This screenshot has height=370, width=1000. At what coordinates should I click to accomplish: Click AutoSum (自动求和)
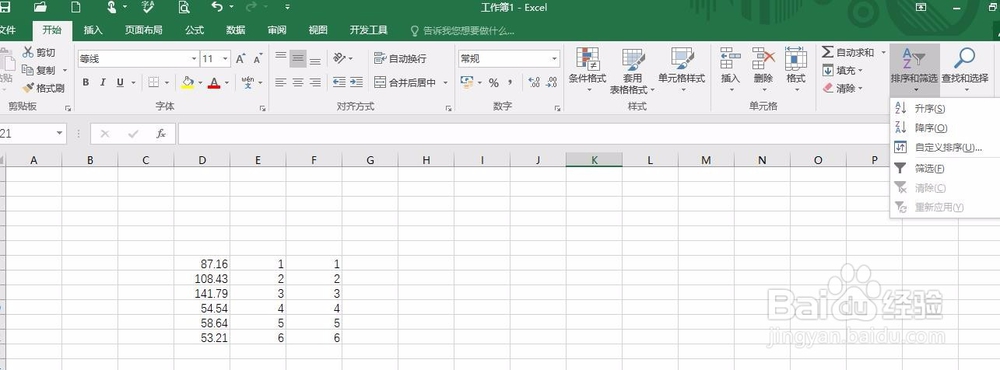(x=848, y=52)
